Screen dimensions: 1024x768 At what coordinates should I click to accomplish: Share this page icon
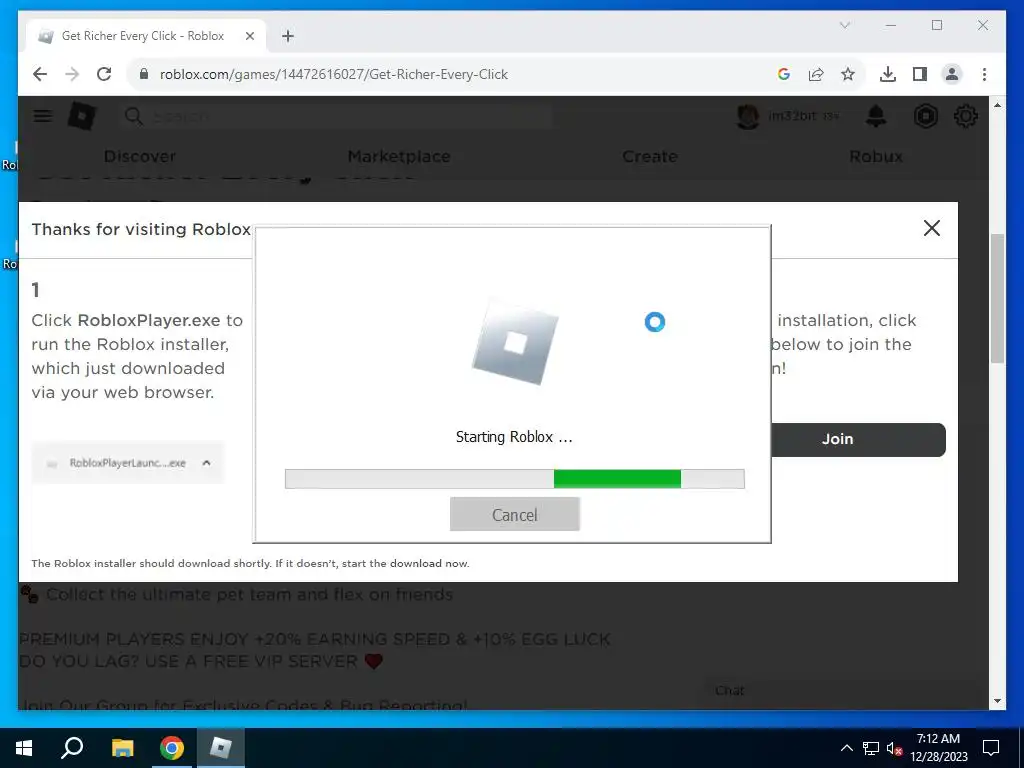(x=816, y=74)
